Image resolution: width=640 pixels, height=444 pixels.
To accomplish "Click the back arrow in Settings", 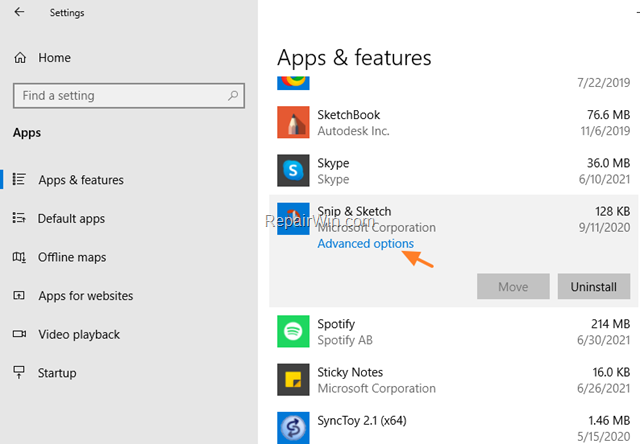I will tap(19, 12).
